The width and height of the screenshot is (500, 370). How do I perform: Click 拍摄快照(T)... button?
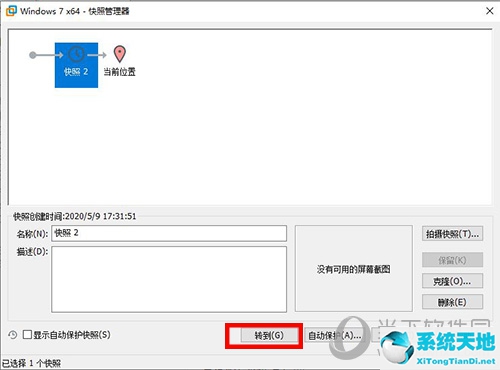coord(452,234)
